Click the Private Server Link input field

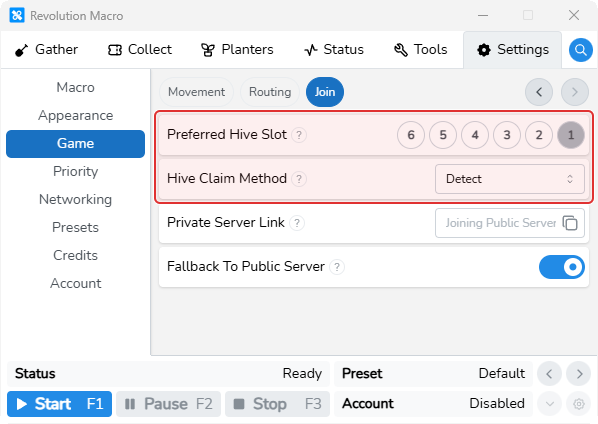pos(510,223)
